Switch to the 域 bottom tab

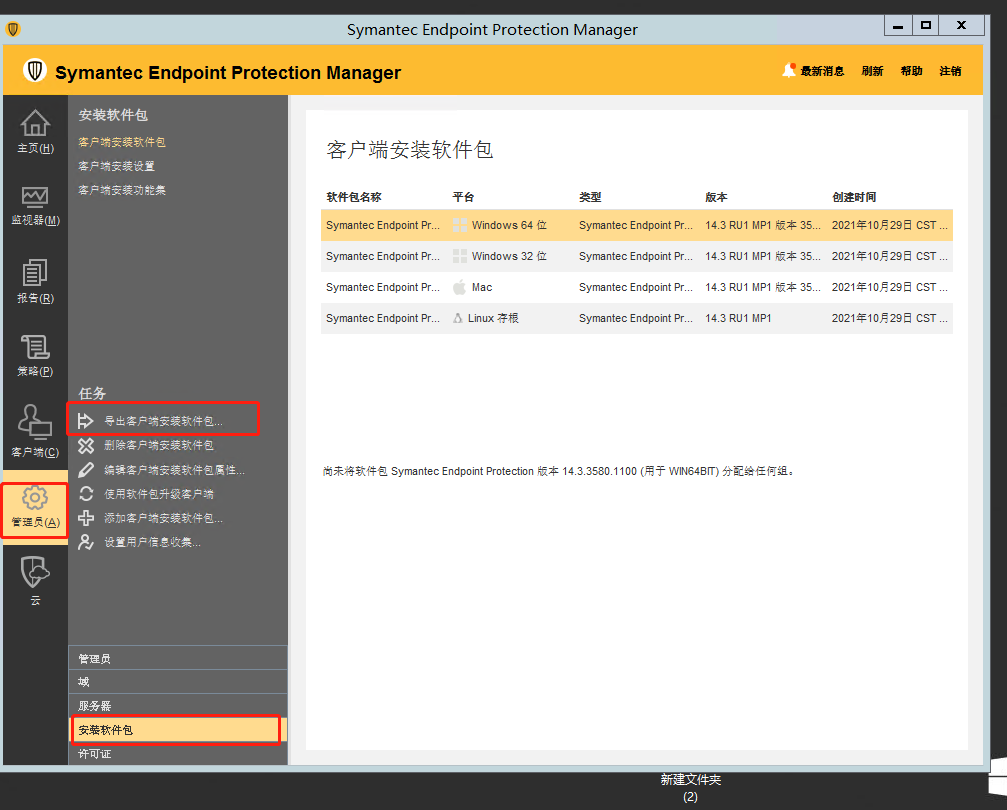(178, 682)
